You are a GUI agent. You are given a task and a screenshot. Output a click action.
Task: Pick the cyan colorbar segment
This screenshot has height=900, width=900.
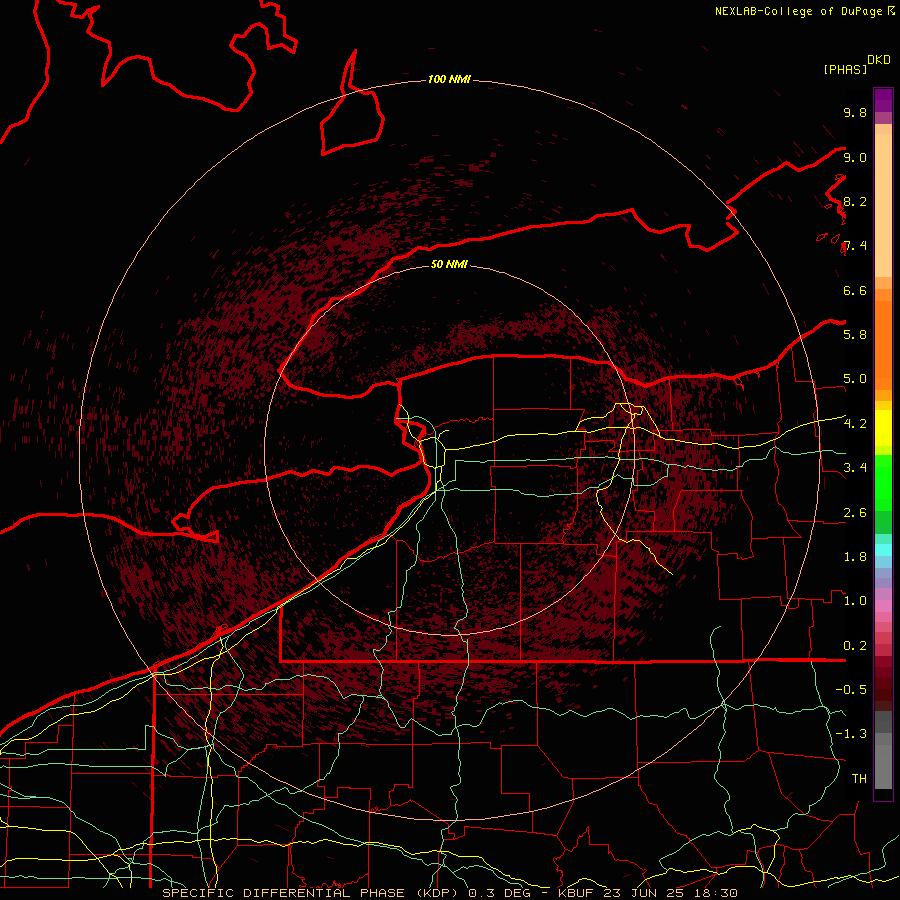[x=883, y=550]
